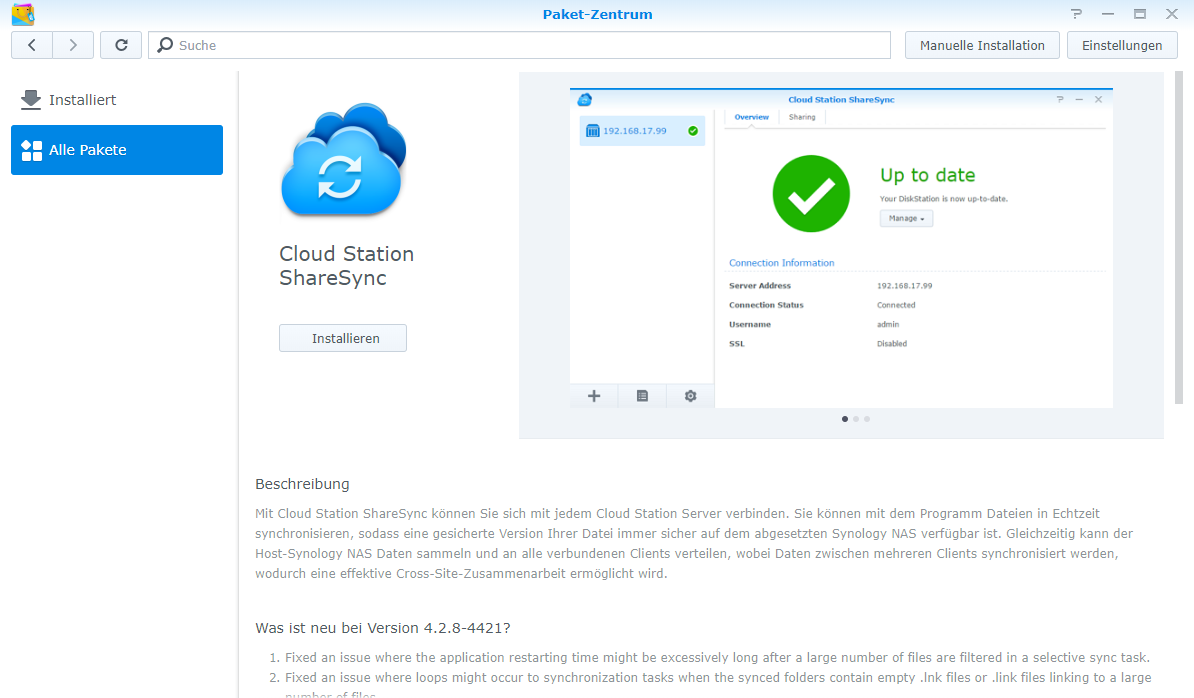Focus the Suche search field

(519, 45)
